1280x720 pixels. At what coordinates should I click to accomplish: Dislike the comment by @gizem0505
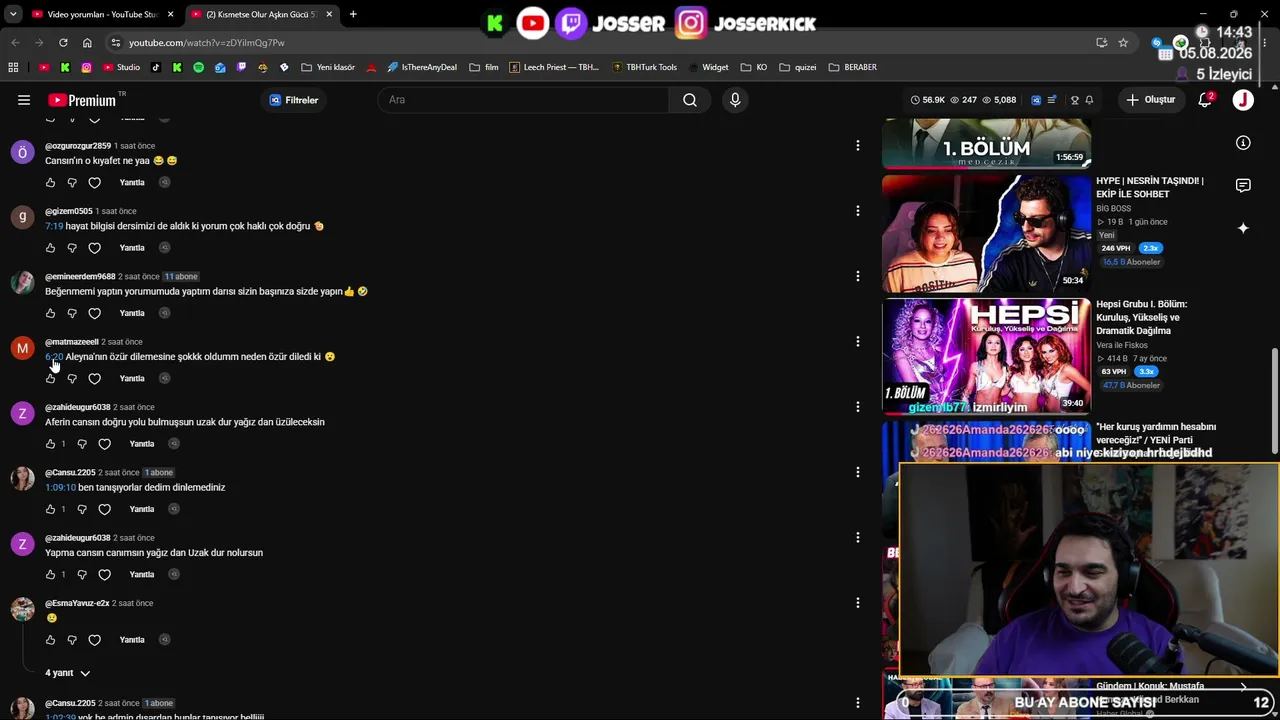click(72, 248)
